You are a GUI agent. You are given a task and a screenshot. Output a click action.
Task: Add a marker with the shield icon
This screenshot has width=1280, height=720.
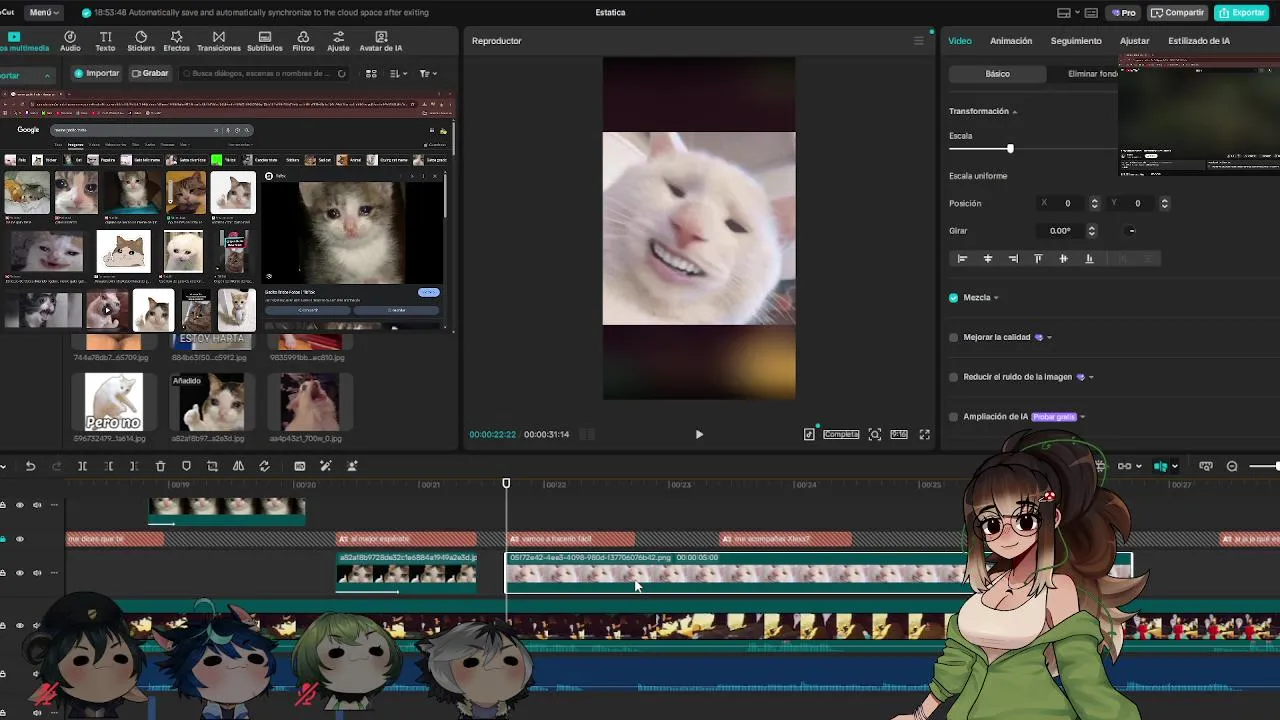tap(186, 466)
